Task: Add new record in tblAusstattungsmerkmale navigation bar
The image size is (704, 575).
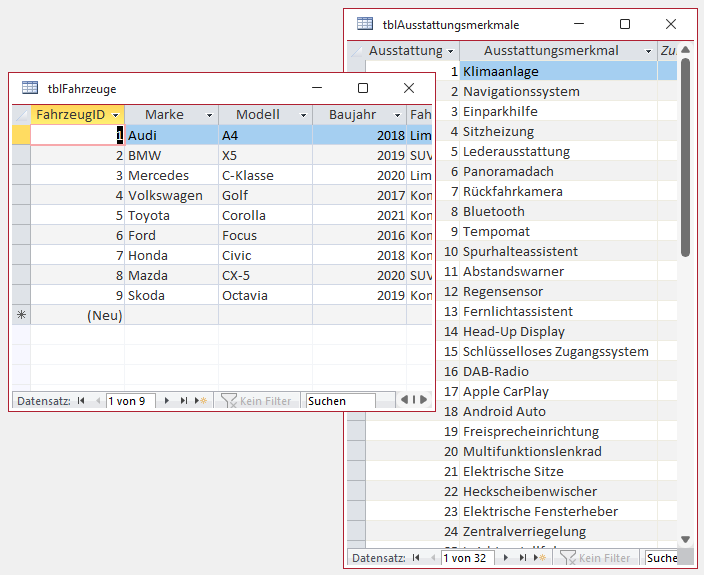Action: coord(540,558)
